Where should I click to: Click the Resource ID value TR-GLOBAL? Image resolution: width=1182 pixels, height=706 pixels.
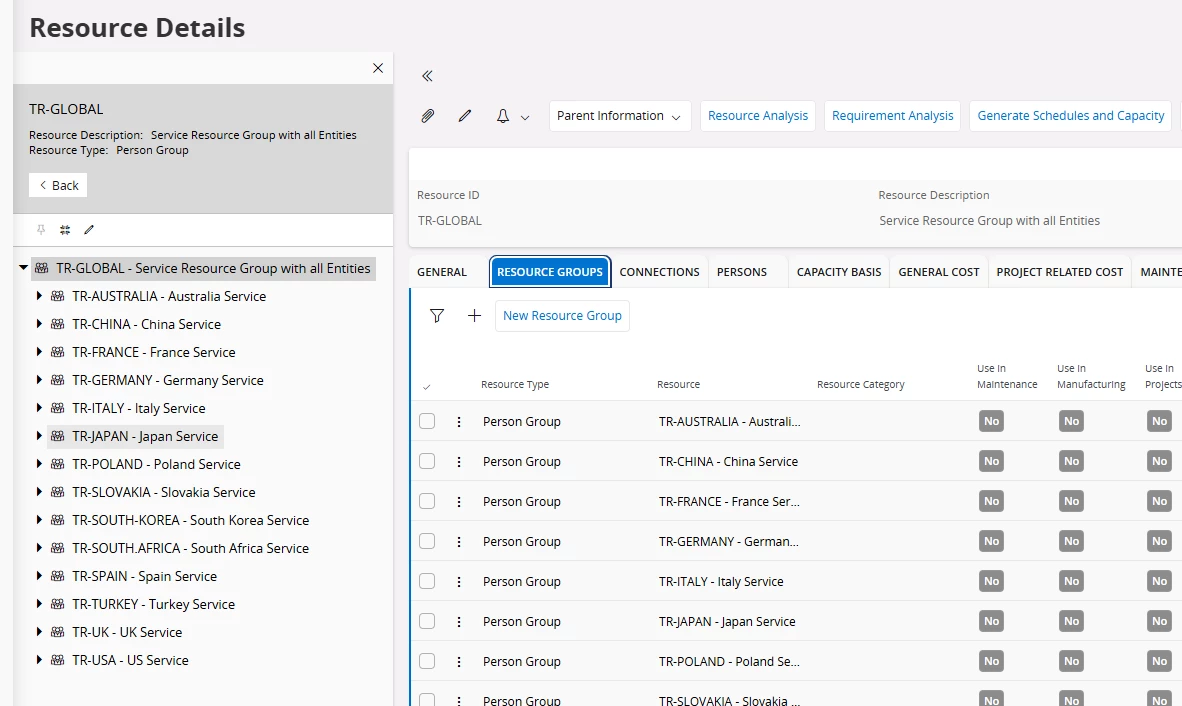450,221
